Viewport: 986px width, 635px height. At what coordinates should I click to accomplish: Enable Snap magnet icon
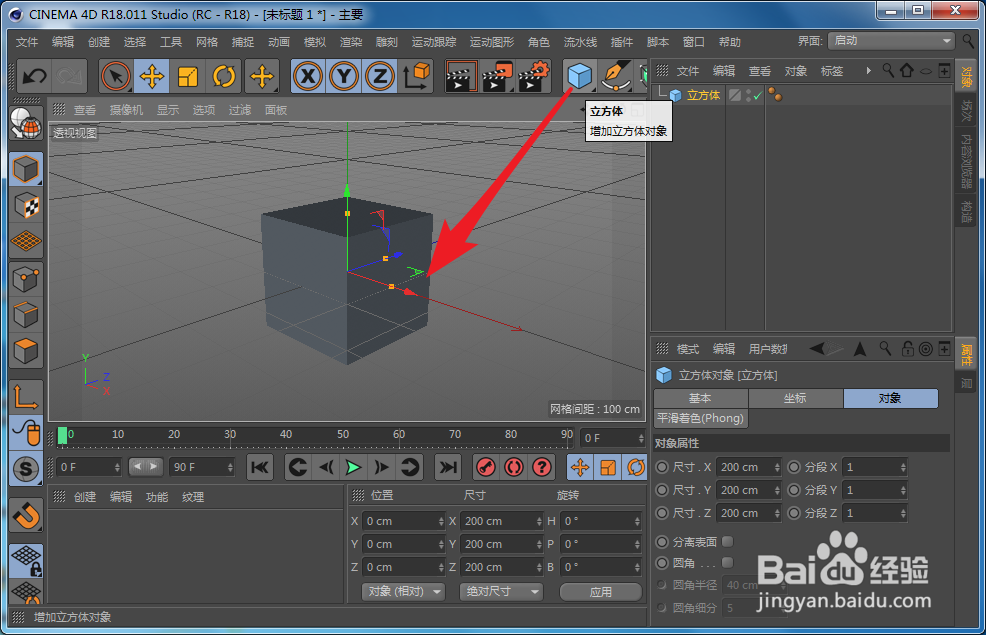tap(26, 516)
